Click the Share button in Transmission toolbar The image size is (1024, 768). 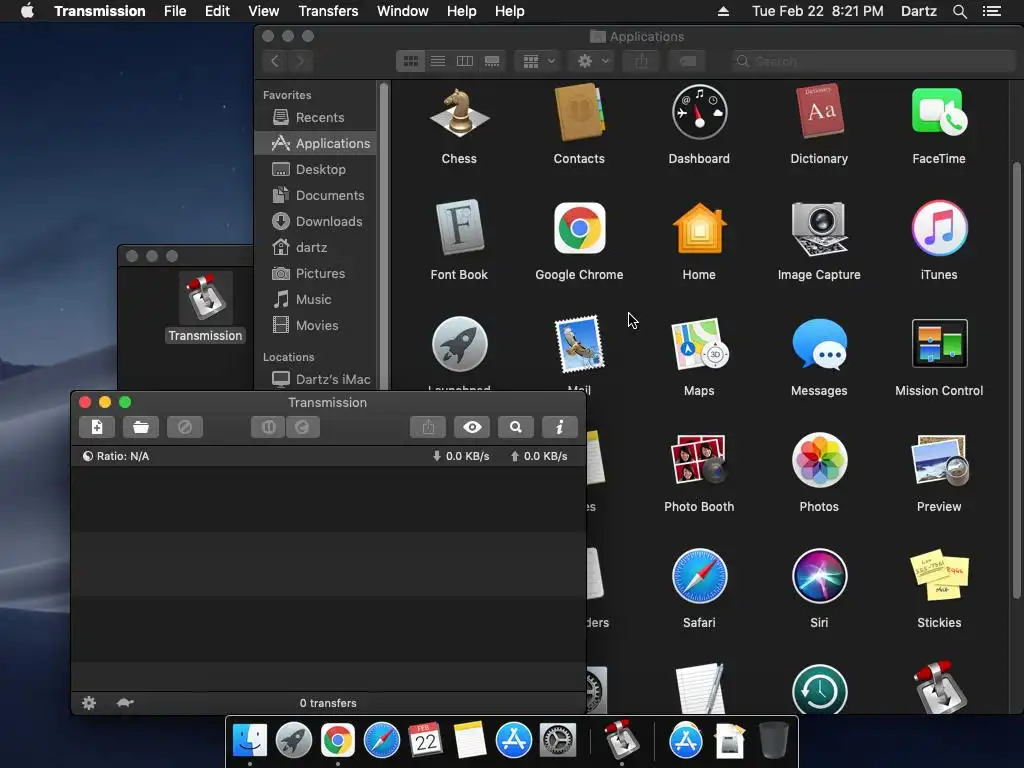(x=428, y=427)
